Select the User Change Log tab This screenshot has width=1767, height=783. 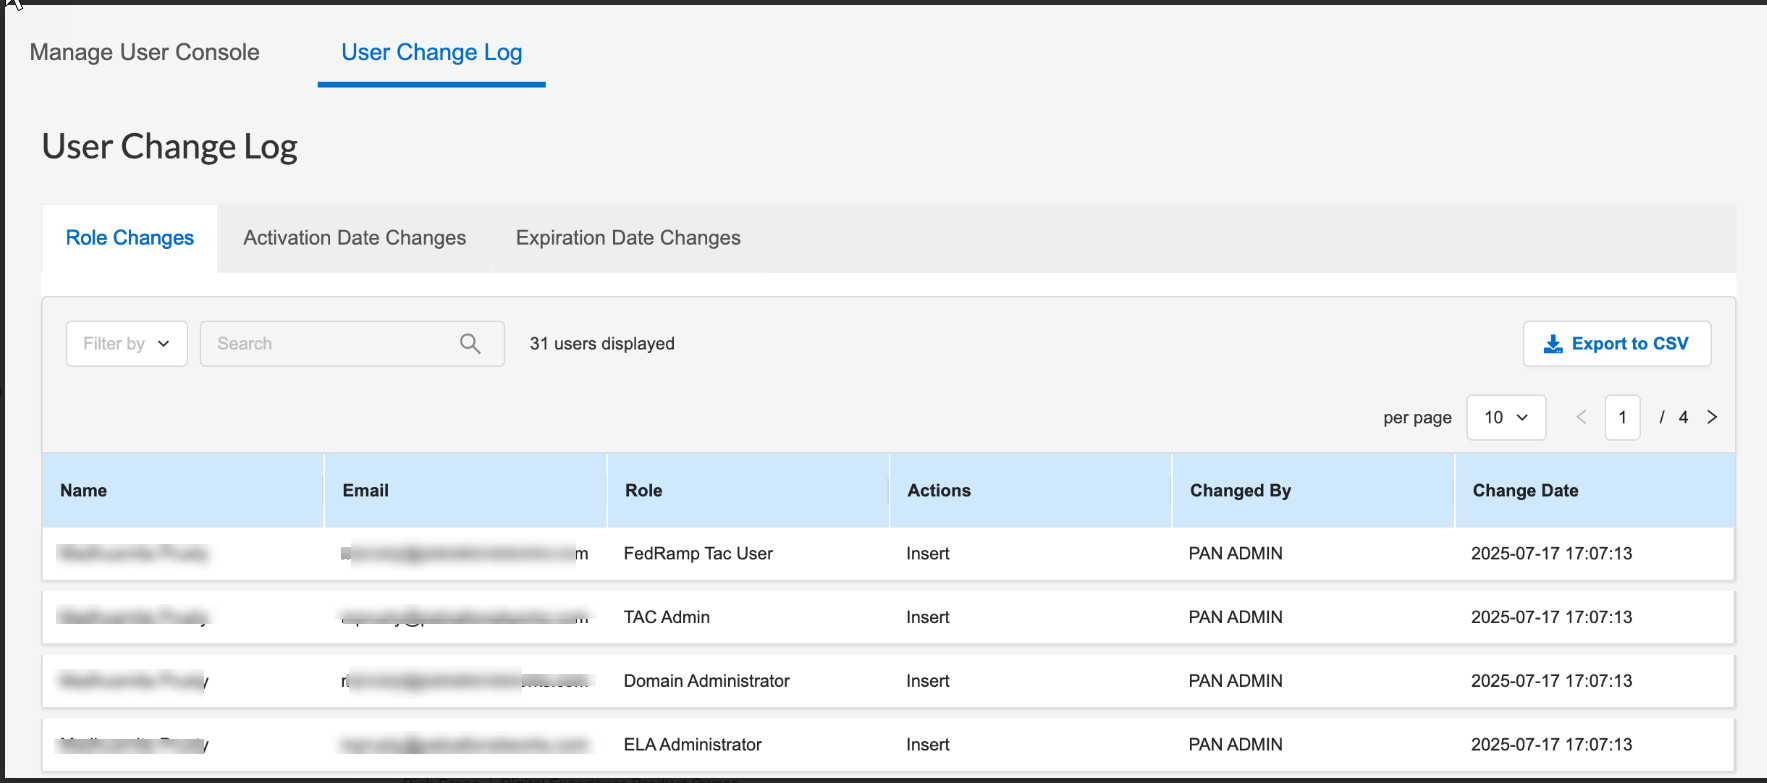(x=431, y=52)
